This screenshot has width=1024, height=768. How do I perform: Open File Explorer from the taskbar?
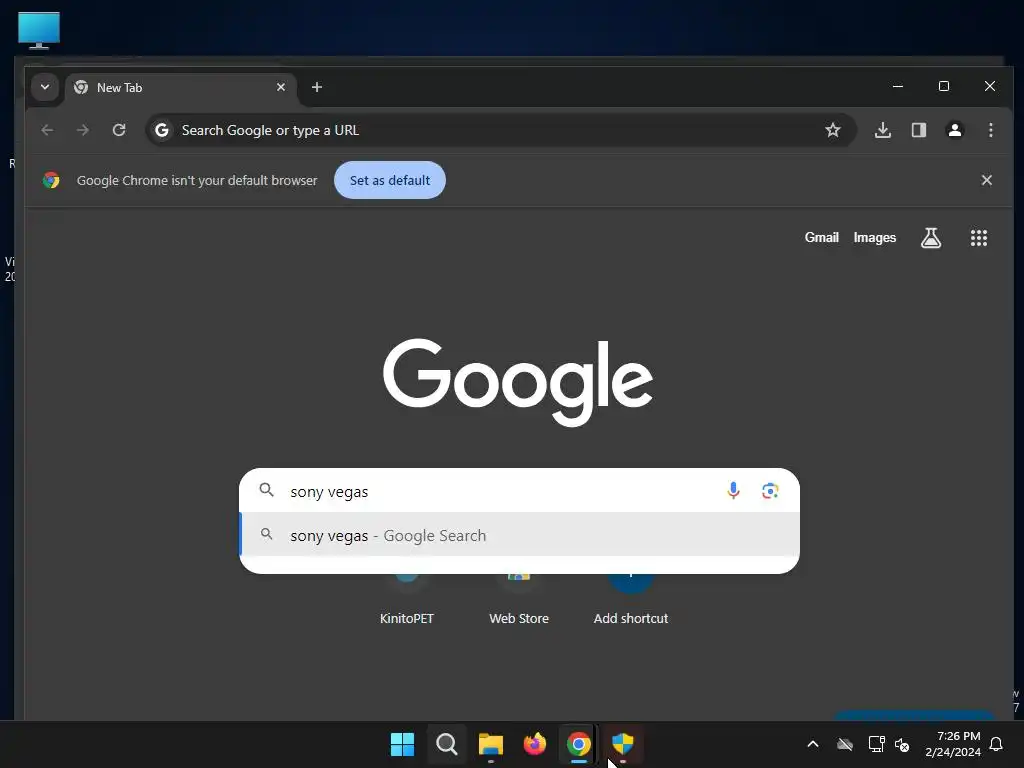tap(491, 744)
